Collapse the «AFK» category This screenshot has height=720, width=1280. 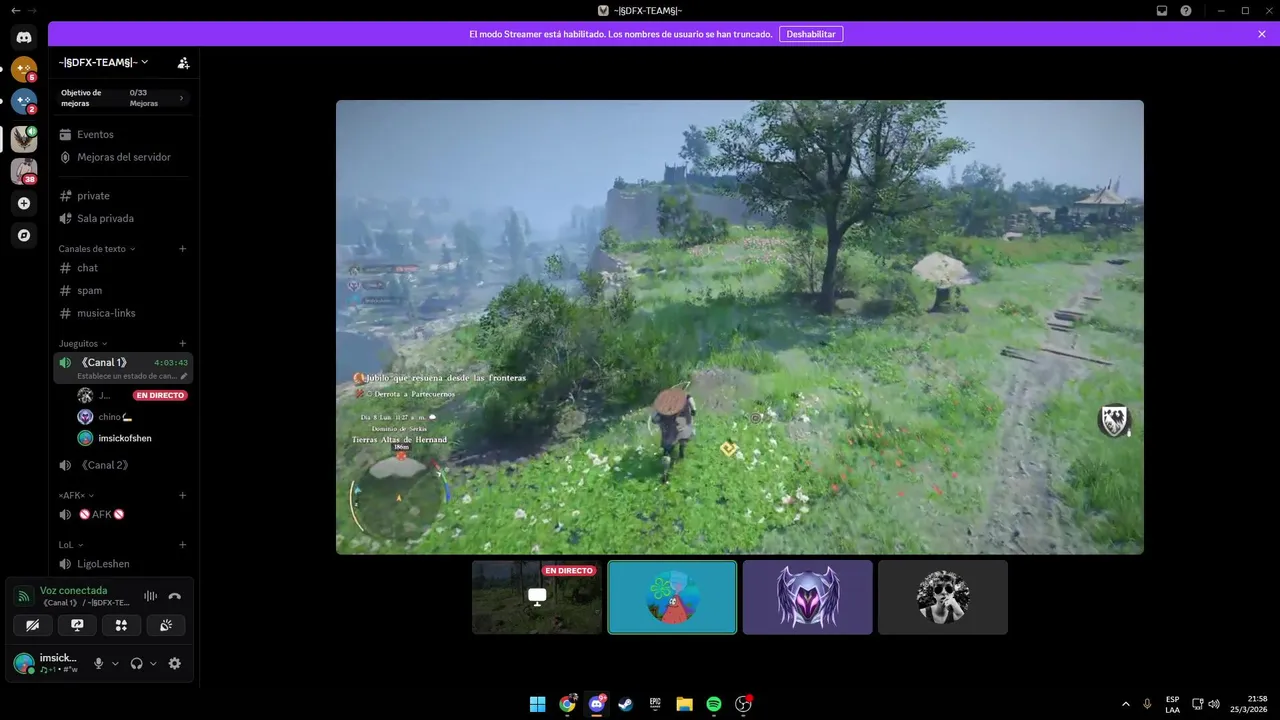point(76,495)
